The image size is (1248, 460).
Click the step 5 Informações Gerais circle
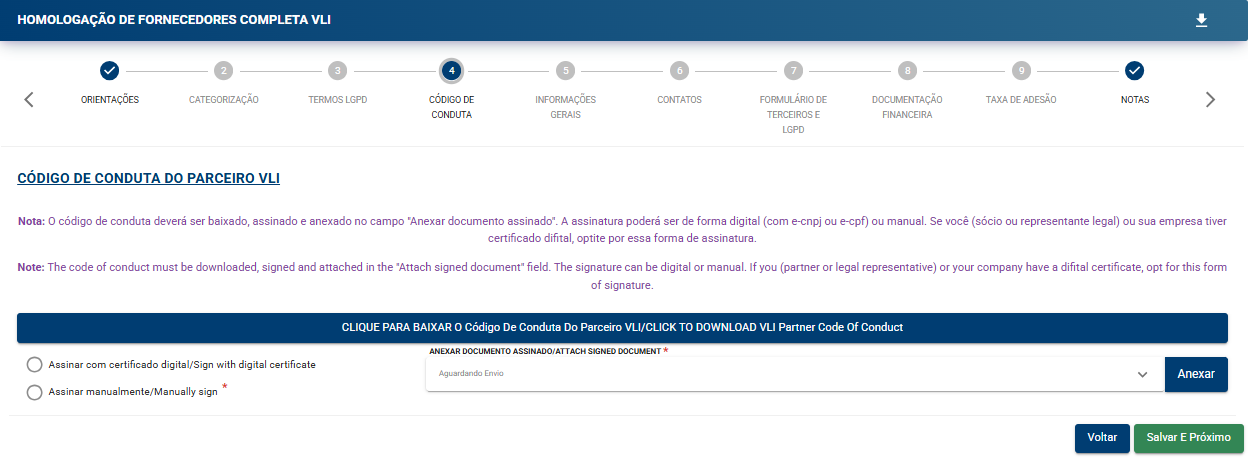coord(566,71)
